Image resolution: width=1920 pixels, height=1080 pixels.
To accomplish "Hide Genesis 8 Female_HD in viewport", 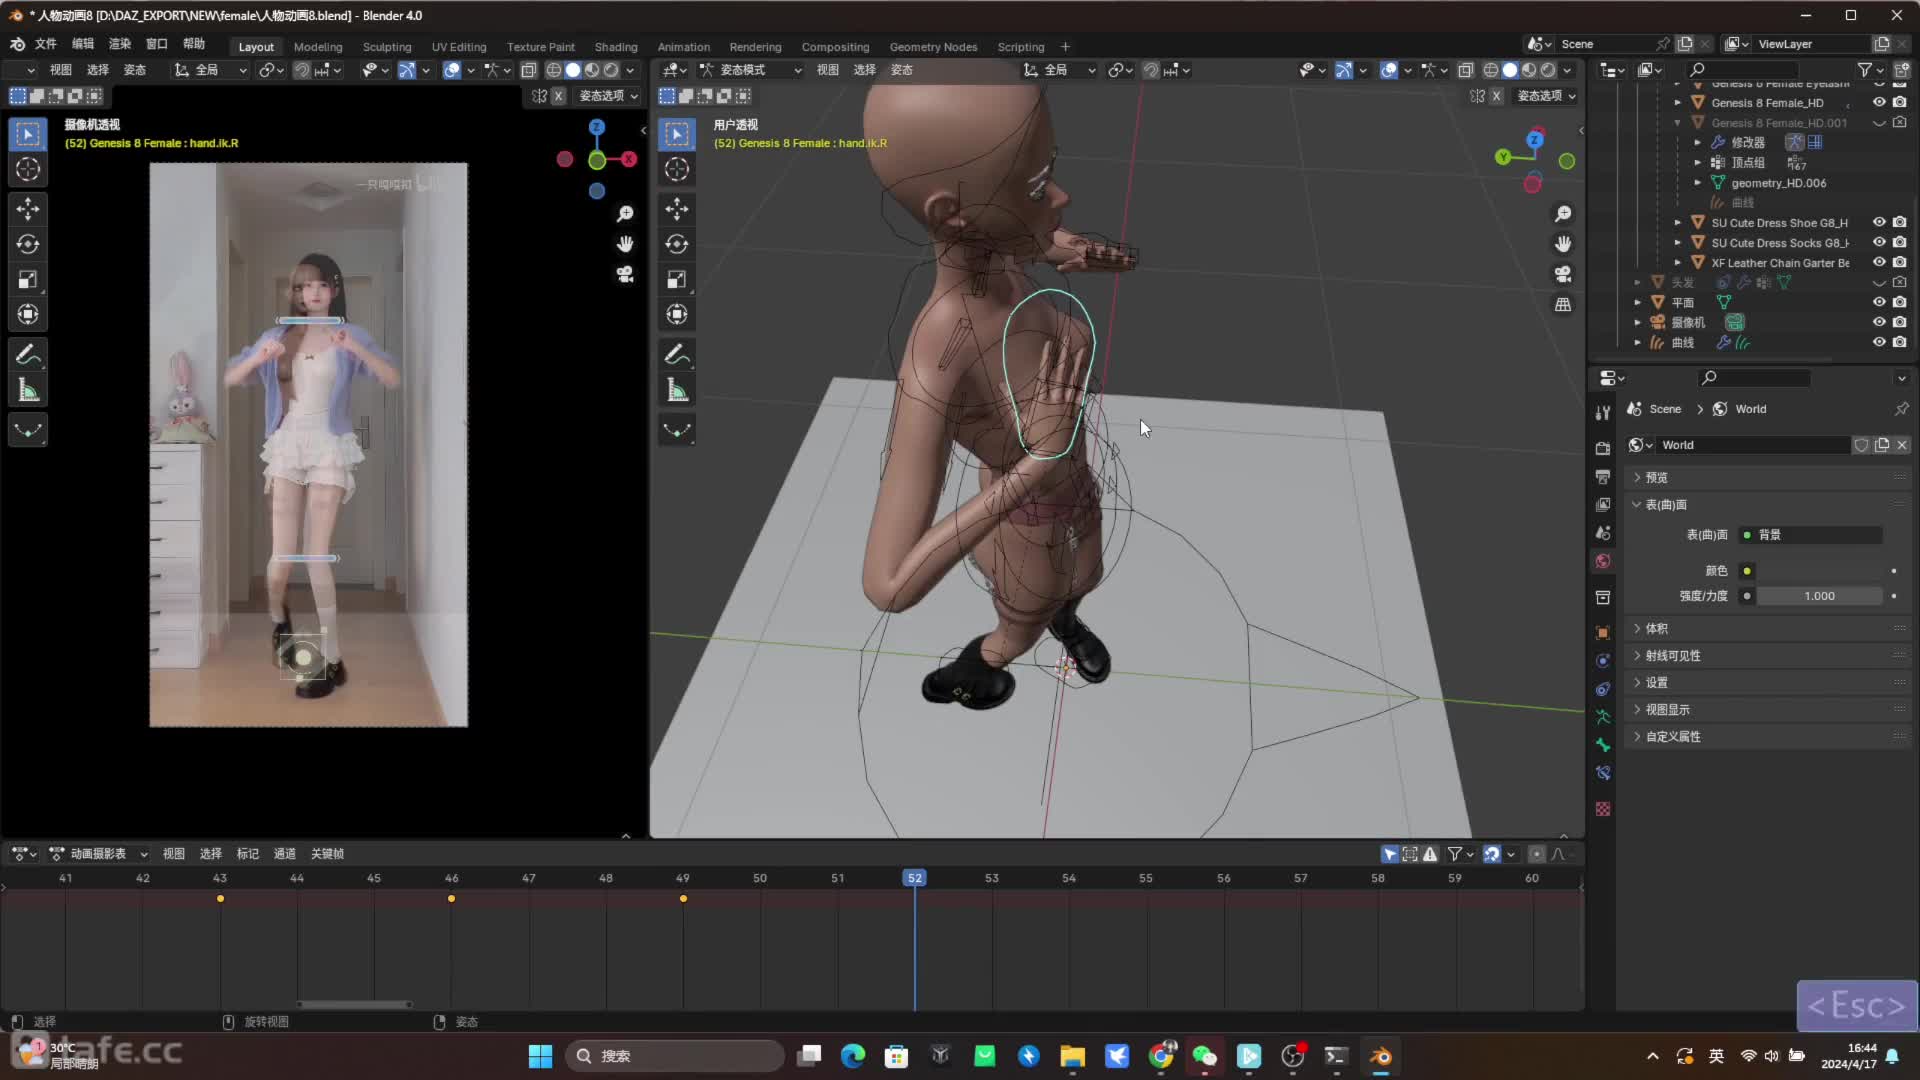I will (1879, 102).
